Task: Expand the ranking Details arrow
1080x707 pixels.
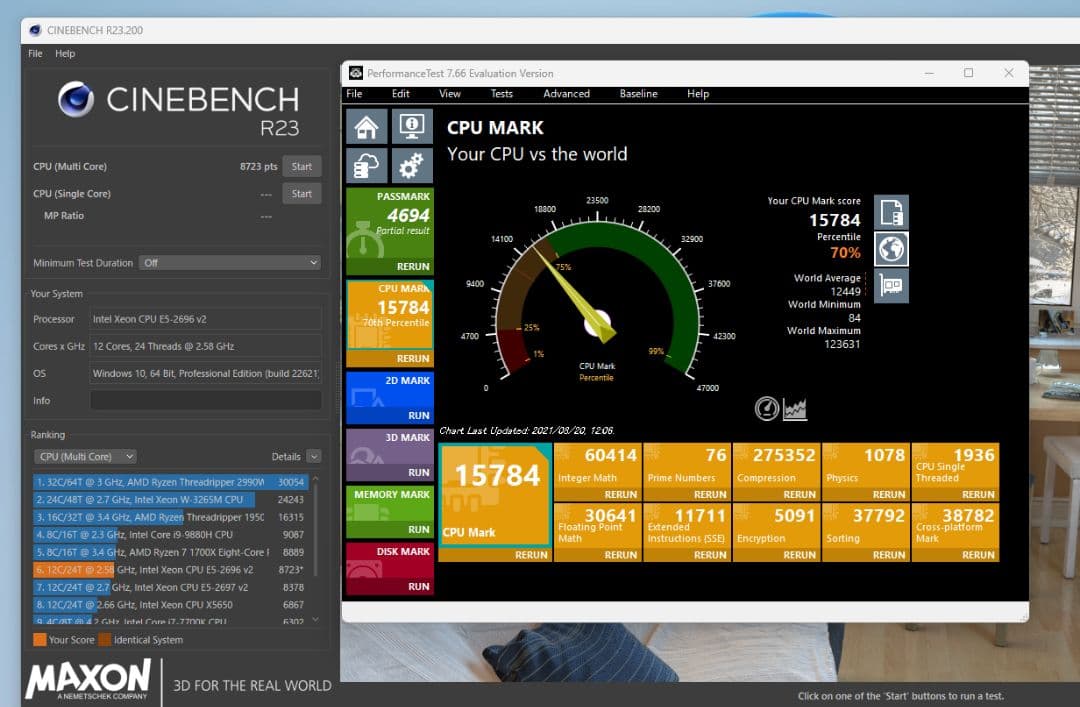Action: click(x=314, y=456)
